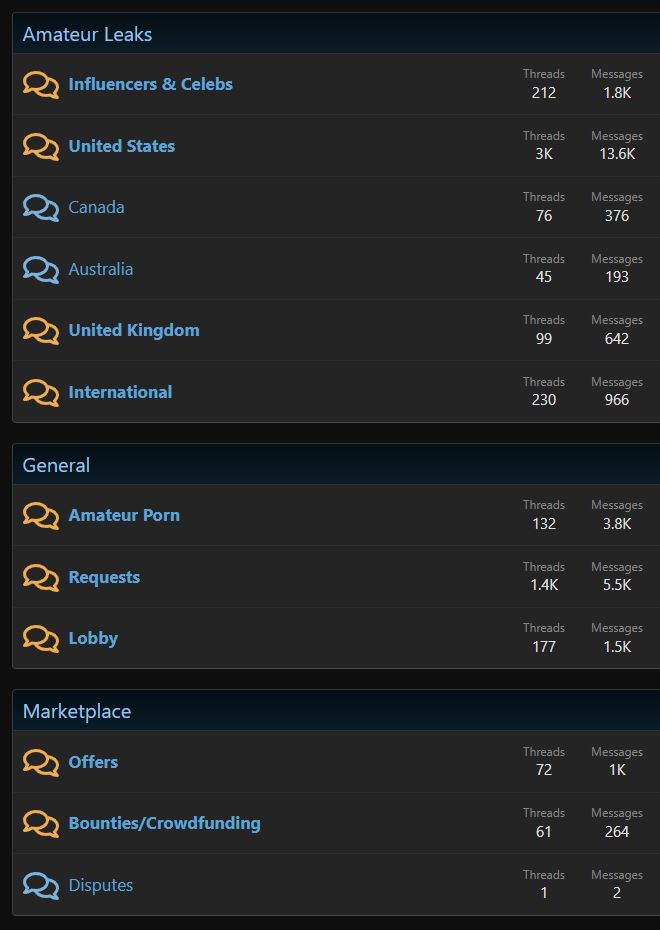The width and height of the screenshot is (660, 930).
Task: Click the United Kingdom forum chat icon
Action: [x=41, y=331]
